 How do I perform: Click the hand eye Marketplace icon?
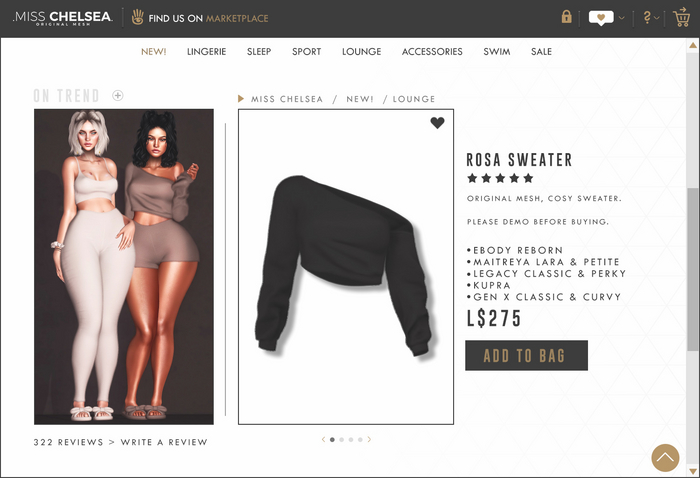tap(138, 17)
